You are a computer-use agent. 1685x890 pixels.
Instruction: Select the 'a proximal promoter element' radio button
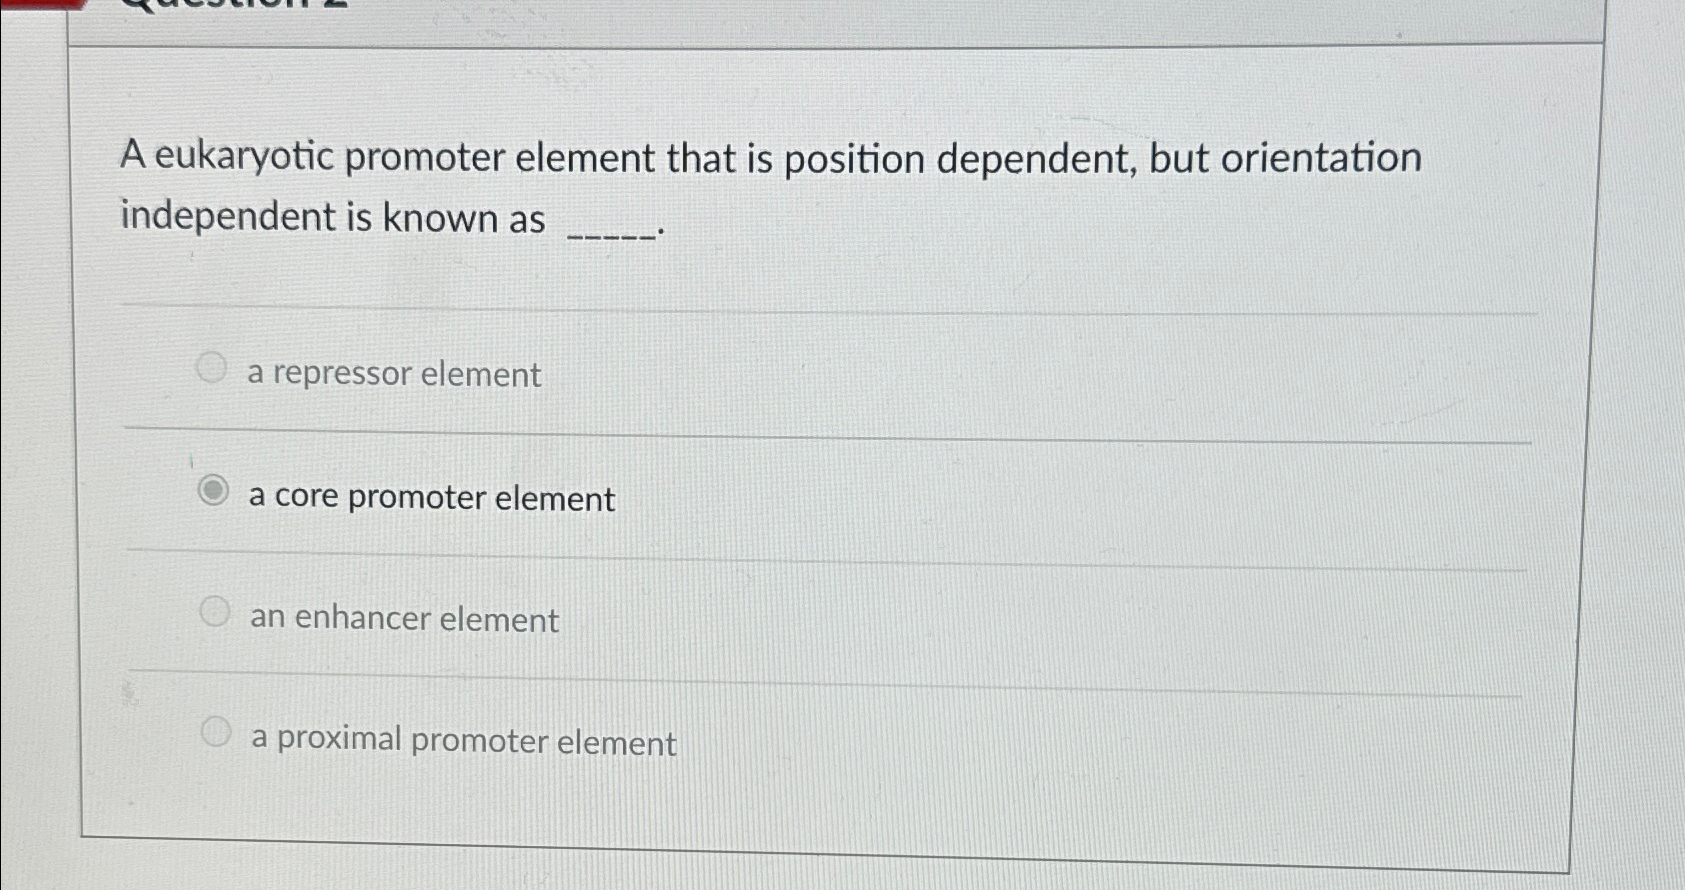(x=215, y=733)
